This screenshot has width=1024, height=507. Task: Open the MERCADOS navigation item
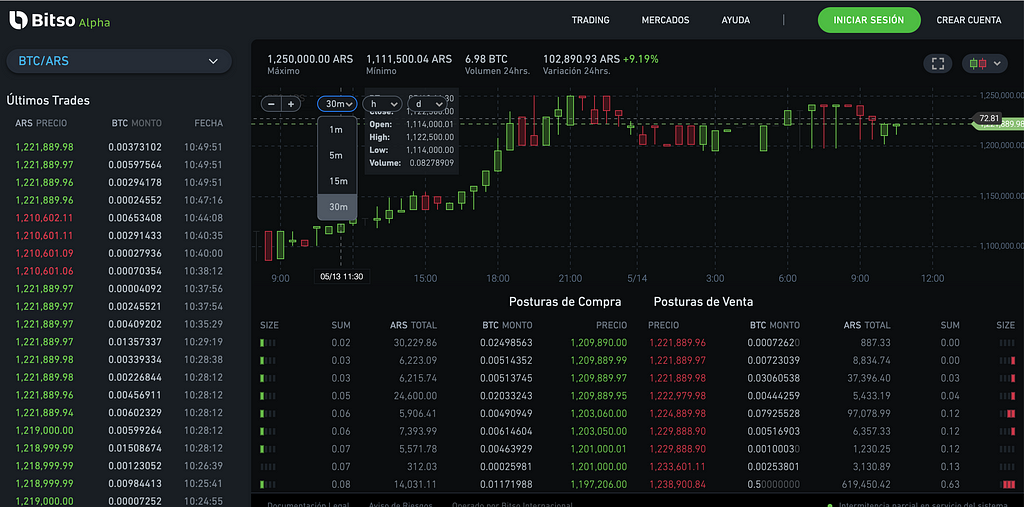click(665, 20)
